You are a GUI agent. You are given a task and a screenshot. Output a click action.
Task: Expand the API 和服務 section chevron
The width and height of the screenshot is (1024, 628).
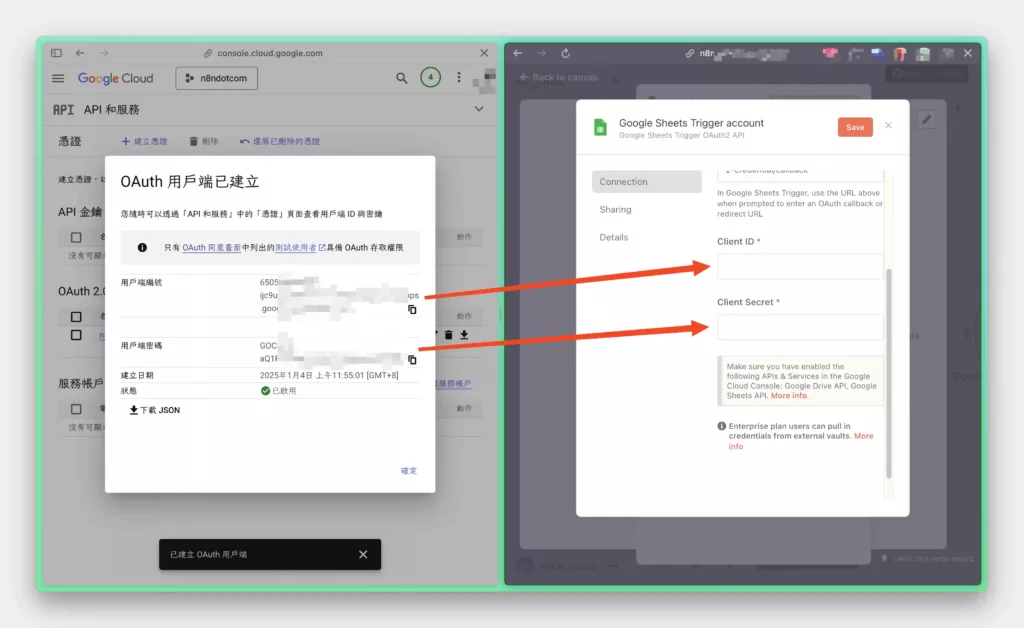coord(479,109)
